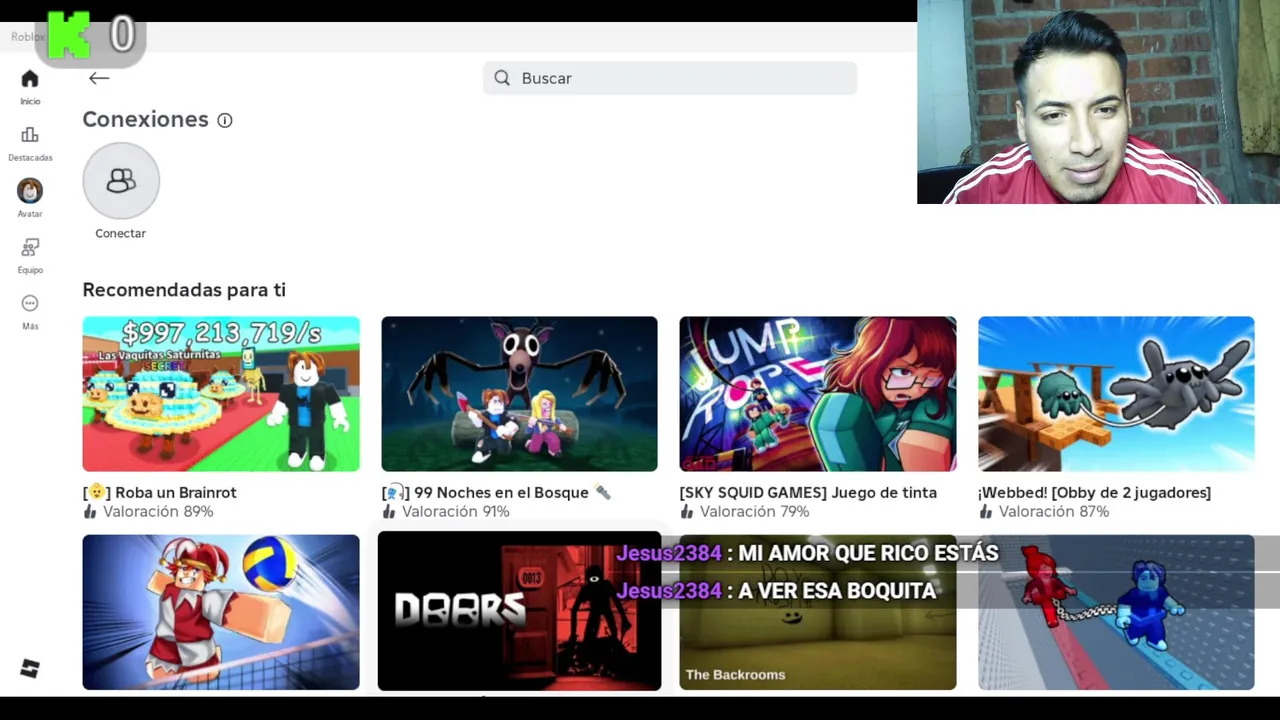Image resolution: width=1280 pixels, height=720 pixels.
Task: Click the 'Conectar' label
Action: click(x=121, y=233)
